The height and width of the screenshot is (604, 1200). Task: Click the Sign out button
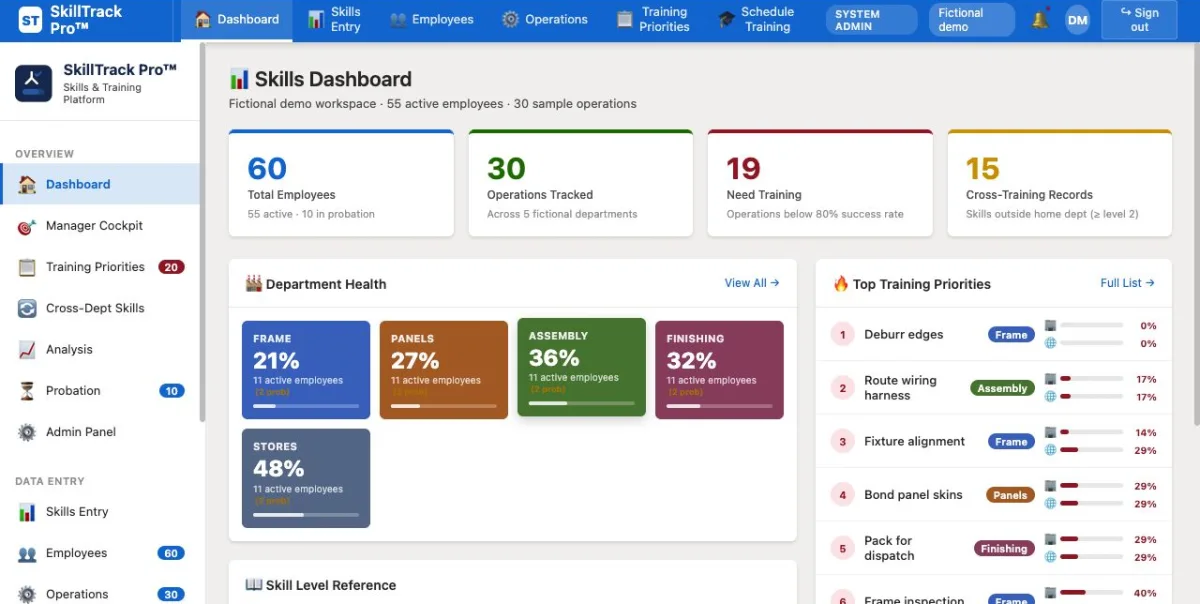(1139, 20)
